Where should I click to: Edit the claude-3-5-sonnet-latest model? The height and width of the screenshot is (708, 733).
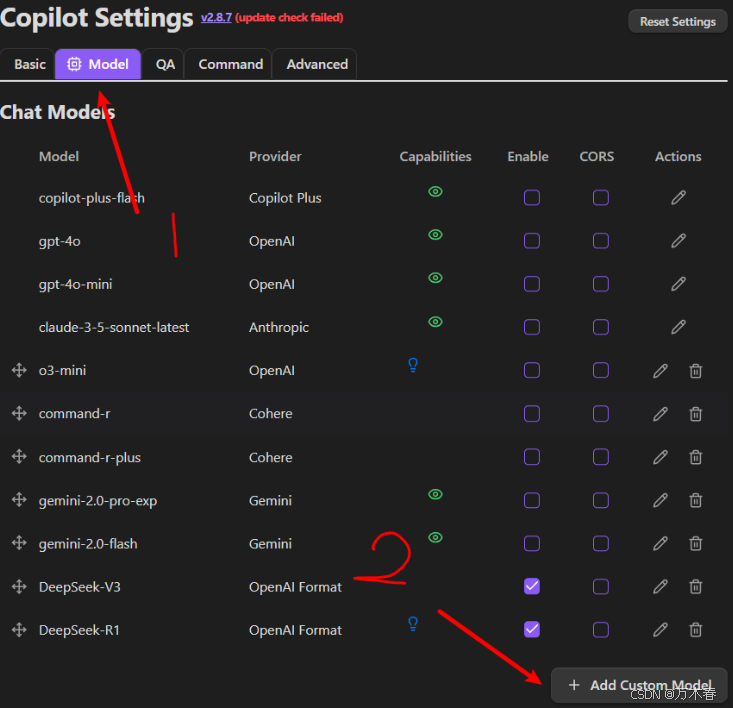coord(678,327)
